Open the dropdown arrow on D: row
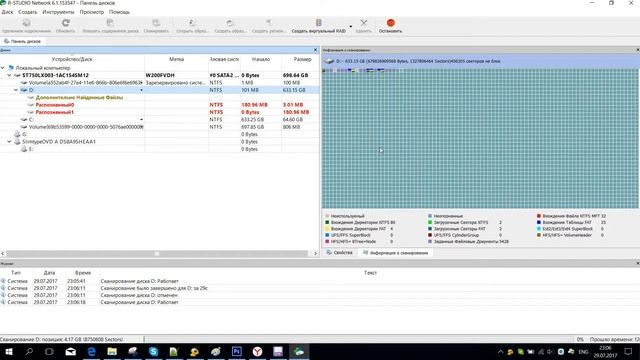Image resolution: width=640 pixels, height=360 pixels. coord(141,90)
